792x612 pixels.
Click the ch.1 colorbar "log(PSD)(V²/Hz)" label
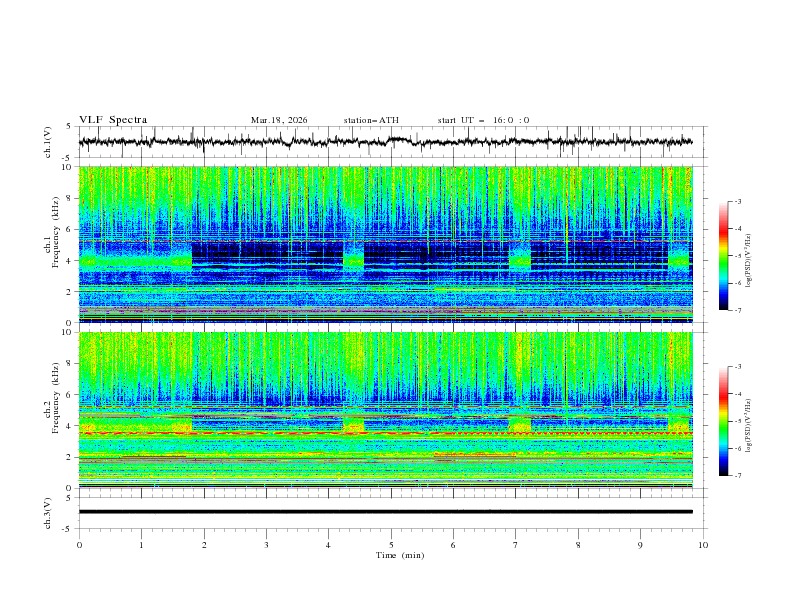[x=748, y=261]
